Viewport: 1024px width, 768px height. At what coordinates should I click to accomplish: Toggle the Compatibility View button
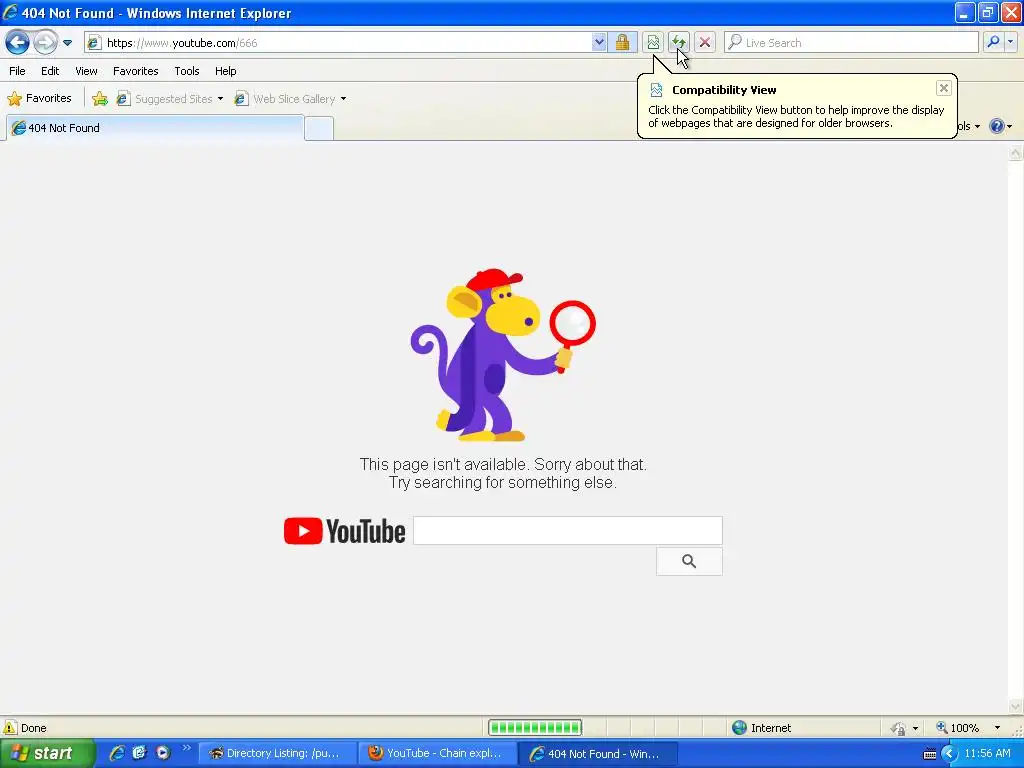click(x=653, y=43)
